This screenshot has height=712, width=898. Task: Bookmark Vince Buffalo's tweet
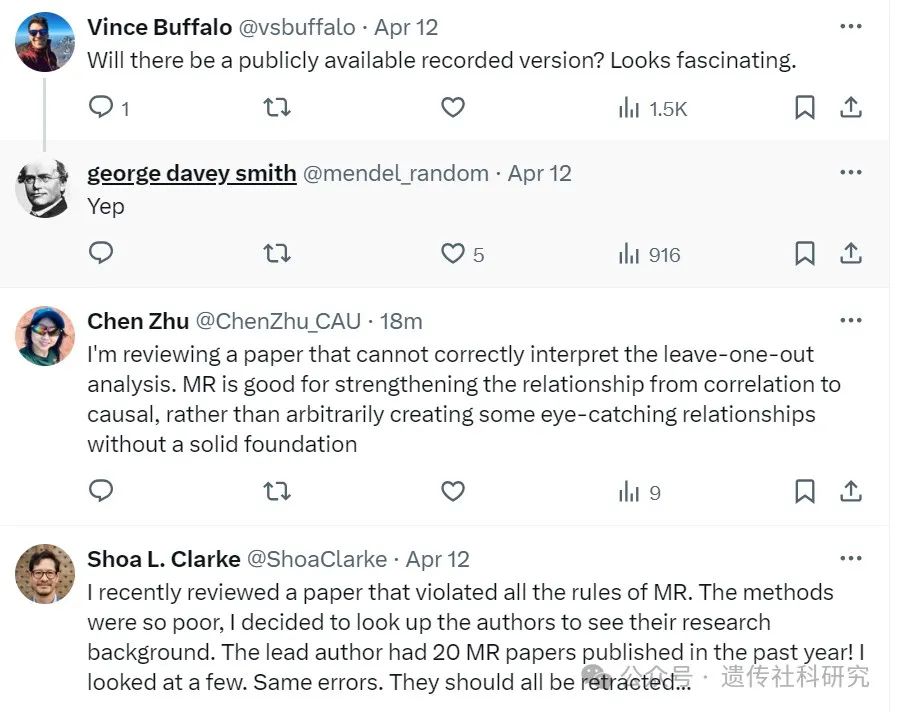[804, 107]
